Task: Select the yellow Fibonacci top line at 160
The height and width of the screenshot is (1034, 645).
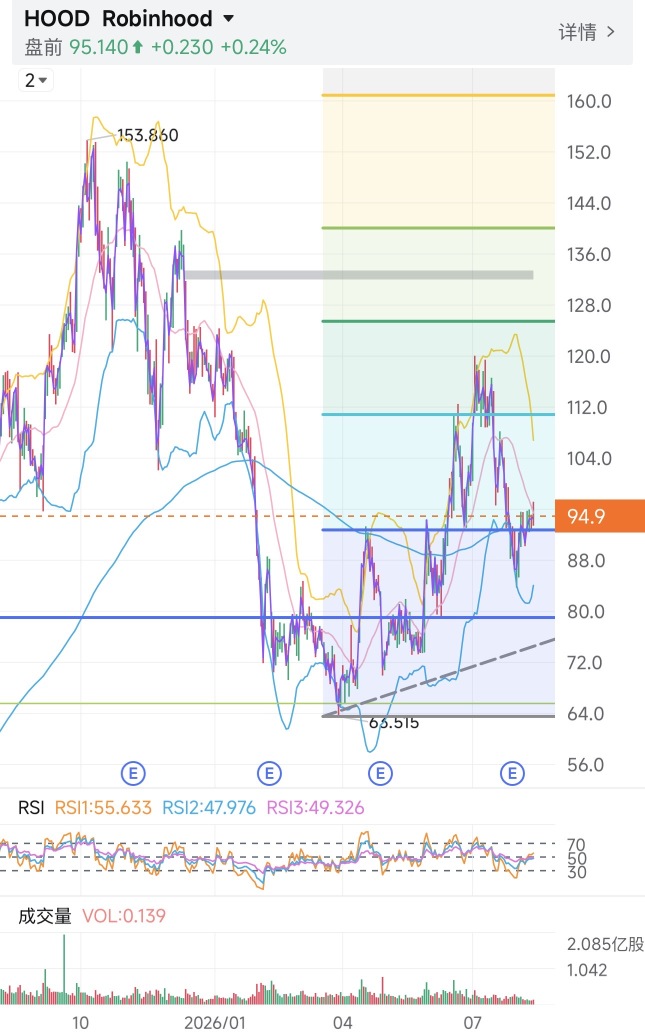Action: [438, 96]
